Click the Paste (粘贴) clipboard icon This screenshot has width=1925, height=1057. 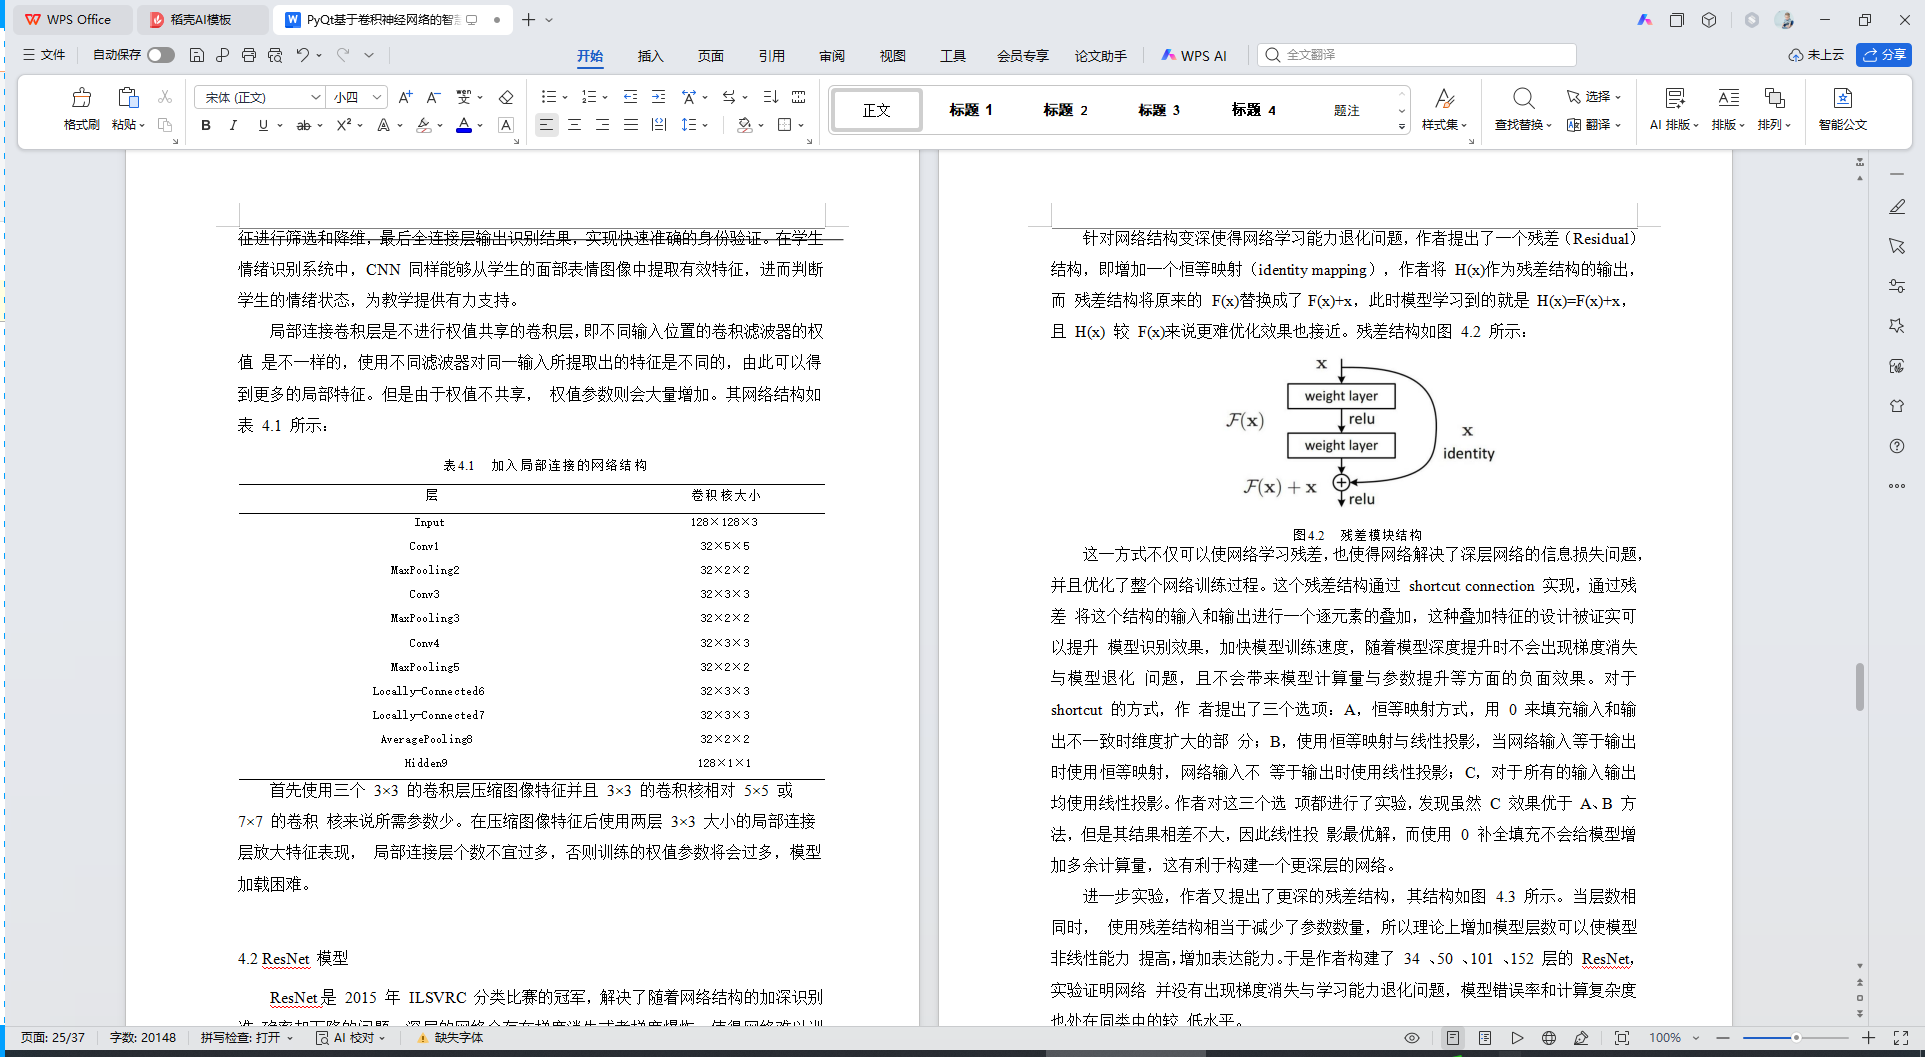127,98
